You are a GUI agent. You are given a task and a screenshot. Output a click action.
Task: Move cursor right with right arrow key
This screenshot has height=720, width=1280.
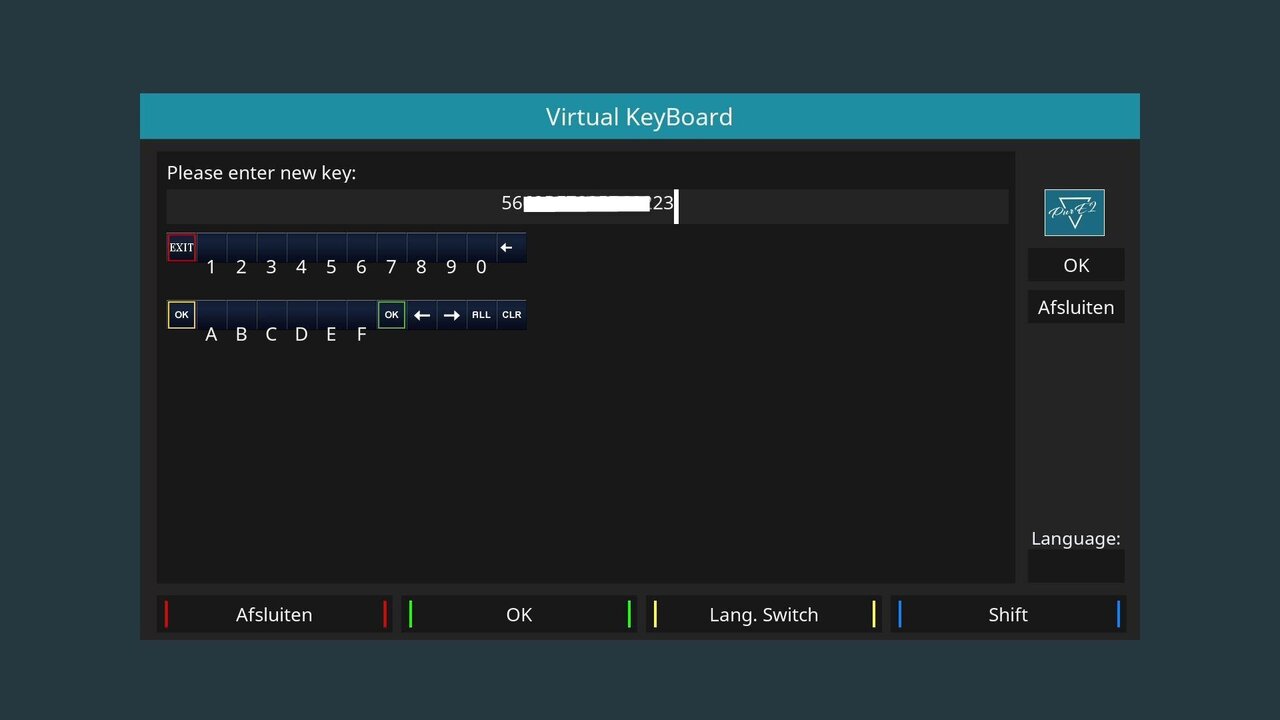[x=452, y=315]
